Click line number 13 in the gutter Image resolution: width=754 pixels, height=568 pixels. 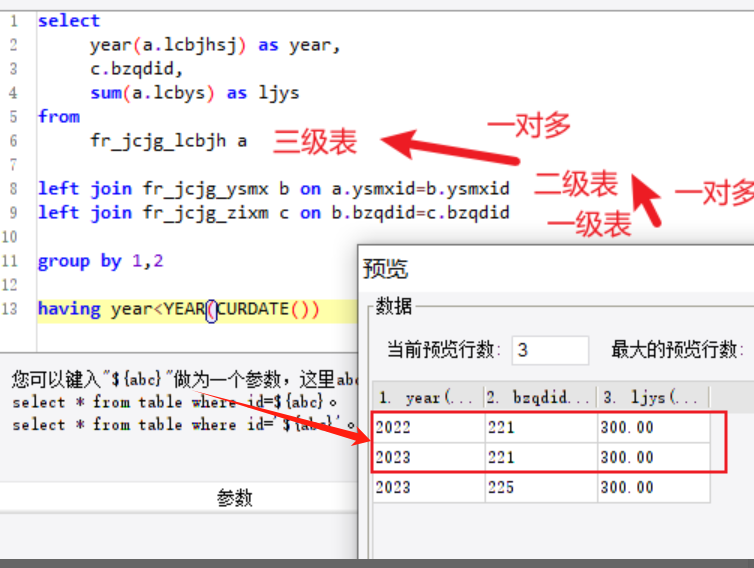pos(11,309)
